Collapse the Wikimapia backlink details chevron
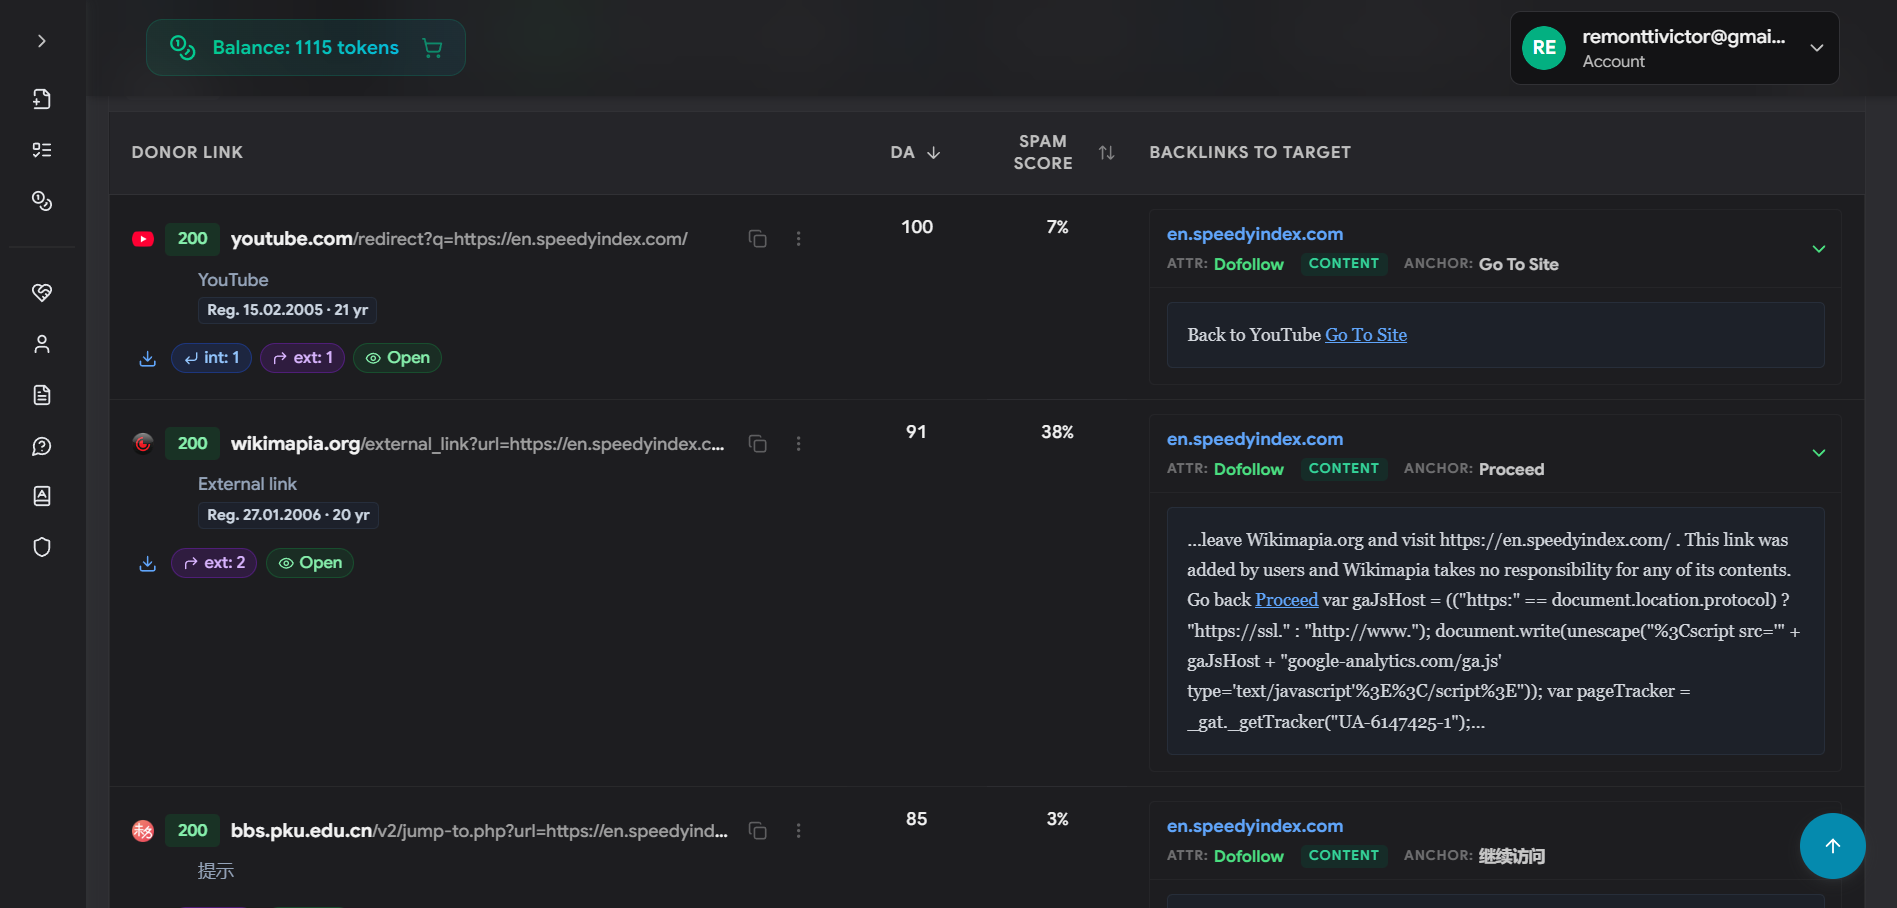The image size is (1897, 908). click(x=1818, y=453)
